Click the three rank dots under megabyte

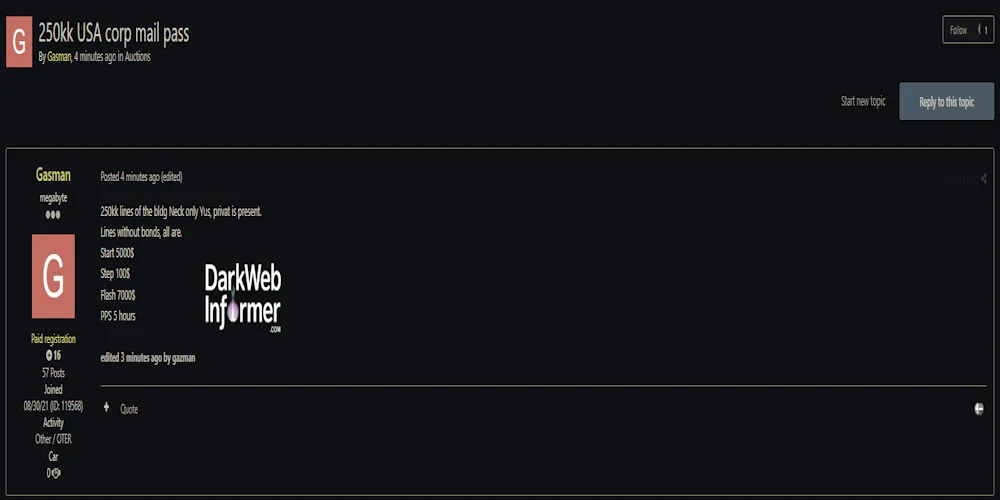click(53, 215)
